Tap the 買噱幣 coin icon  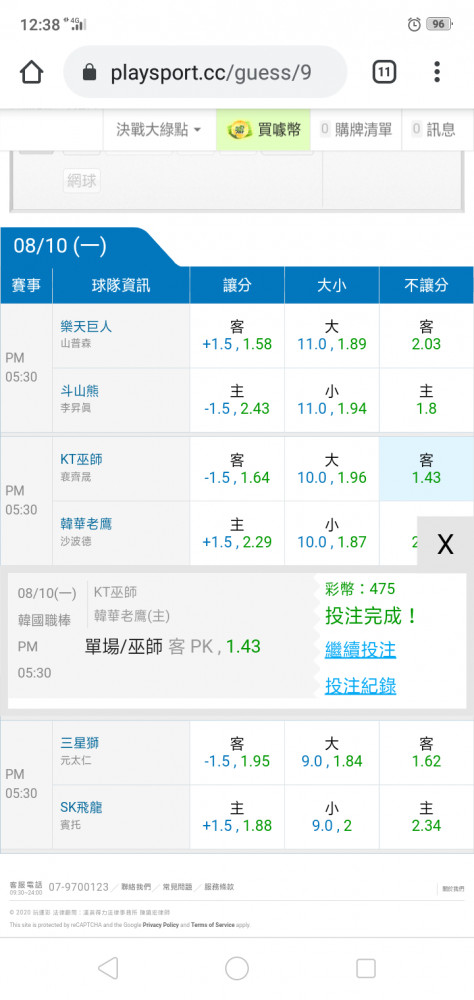240,130
